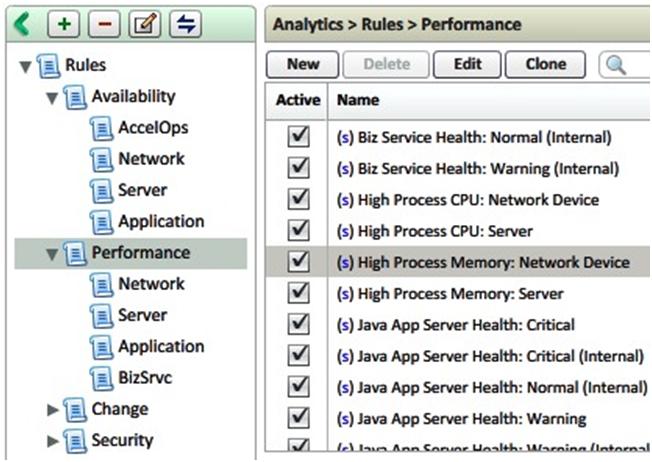Click the New button

pos(303,65)
